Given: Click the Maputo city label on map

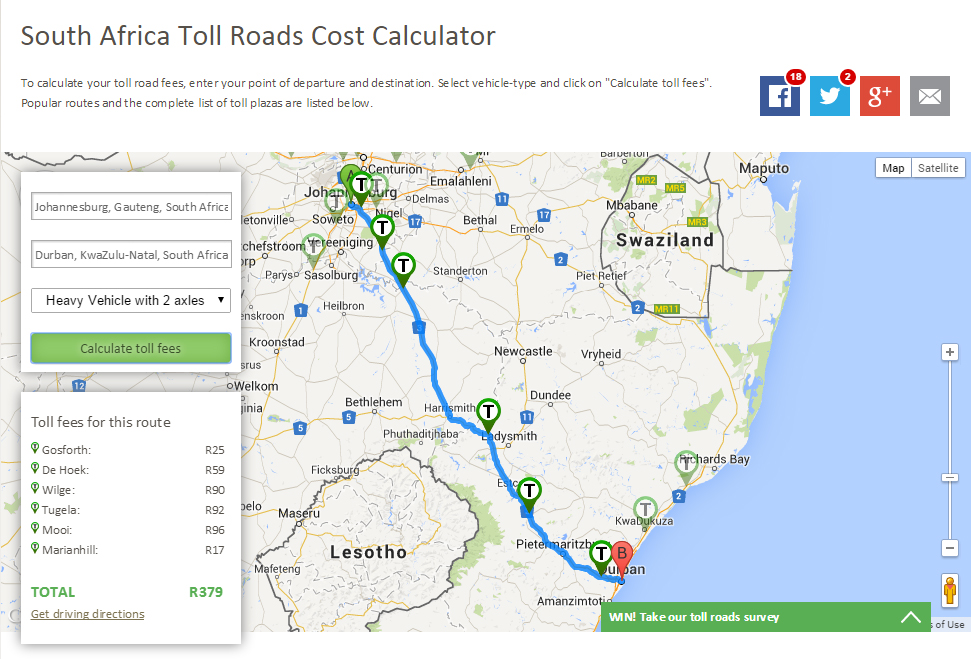Looking at the screenshot, I should pyautogui.click(x=764, y=168).
